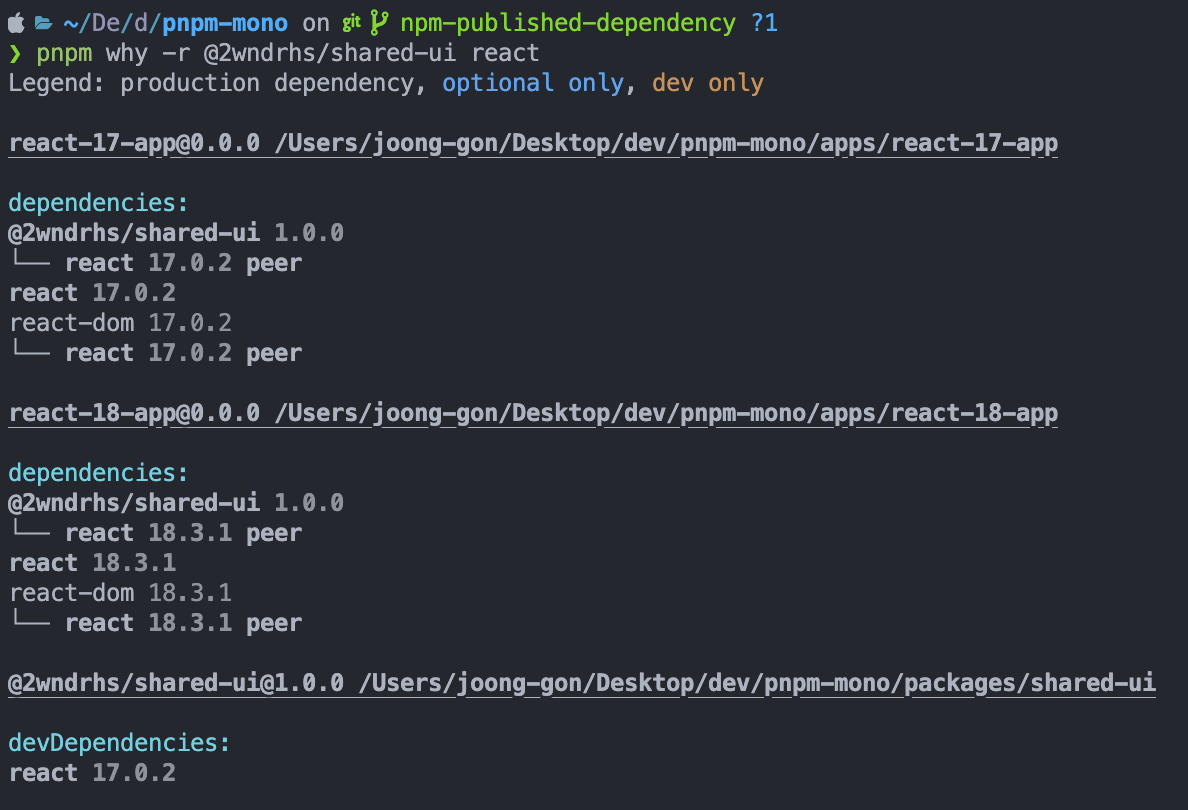
Task: Click 'react 17.0.2' top-level line in react-17-app
Action: coord(92,292)
